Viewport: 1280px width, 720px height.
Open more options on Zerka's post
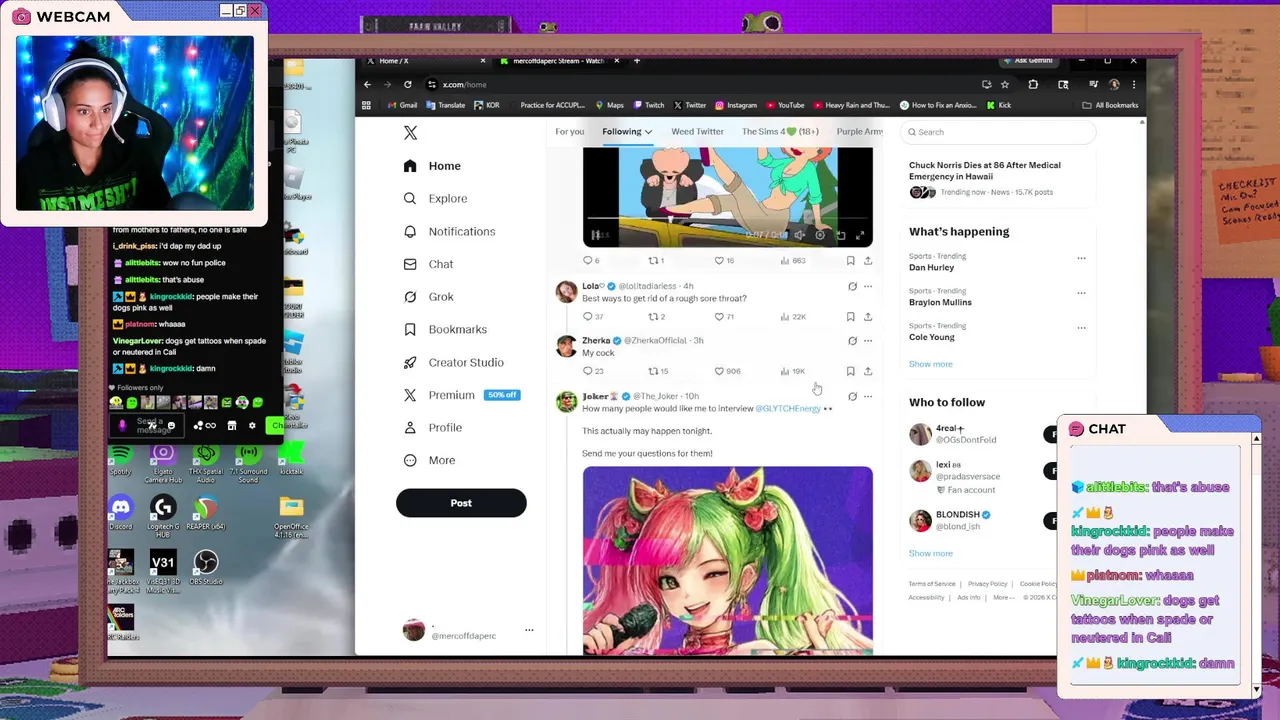[x=868, y=340]
